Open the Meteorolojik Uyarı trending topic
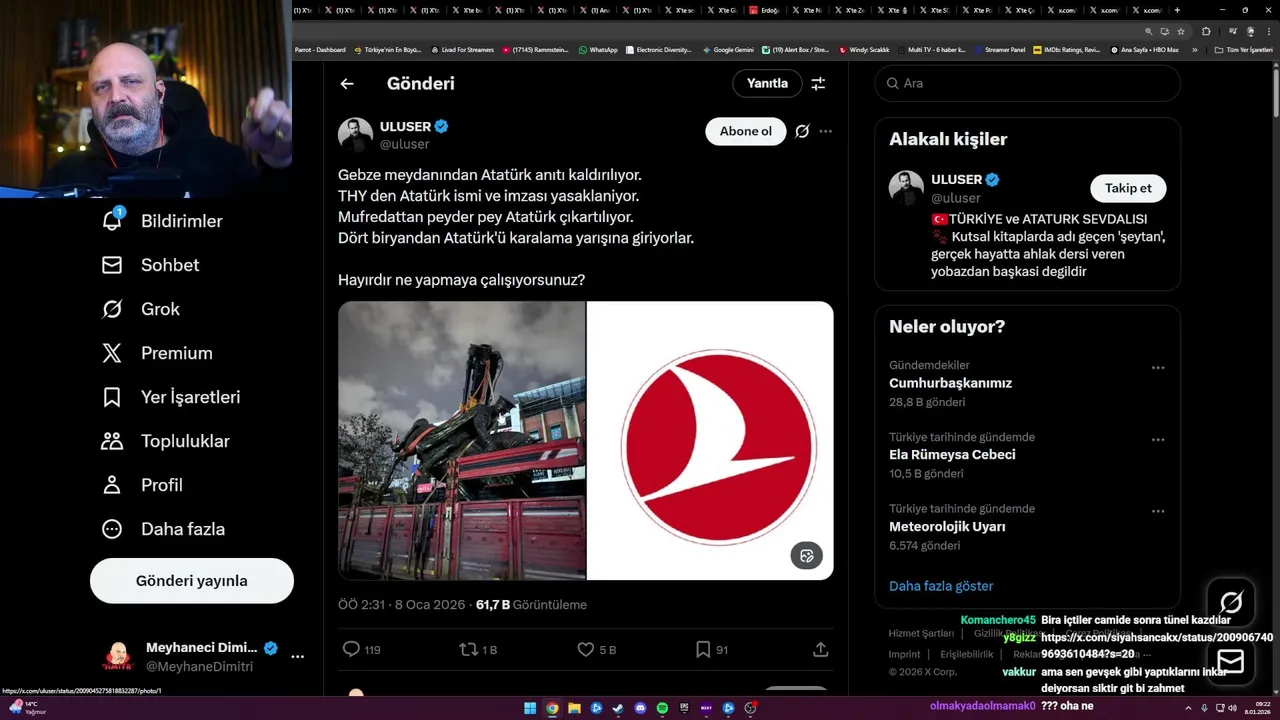Image resolution: width=1280 pixels, height=720 pixels. tap(947, 527)
